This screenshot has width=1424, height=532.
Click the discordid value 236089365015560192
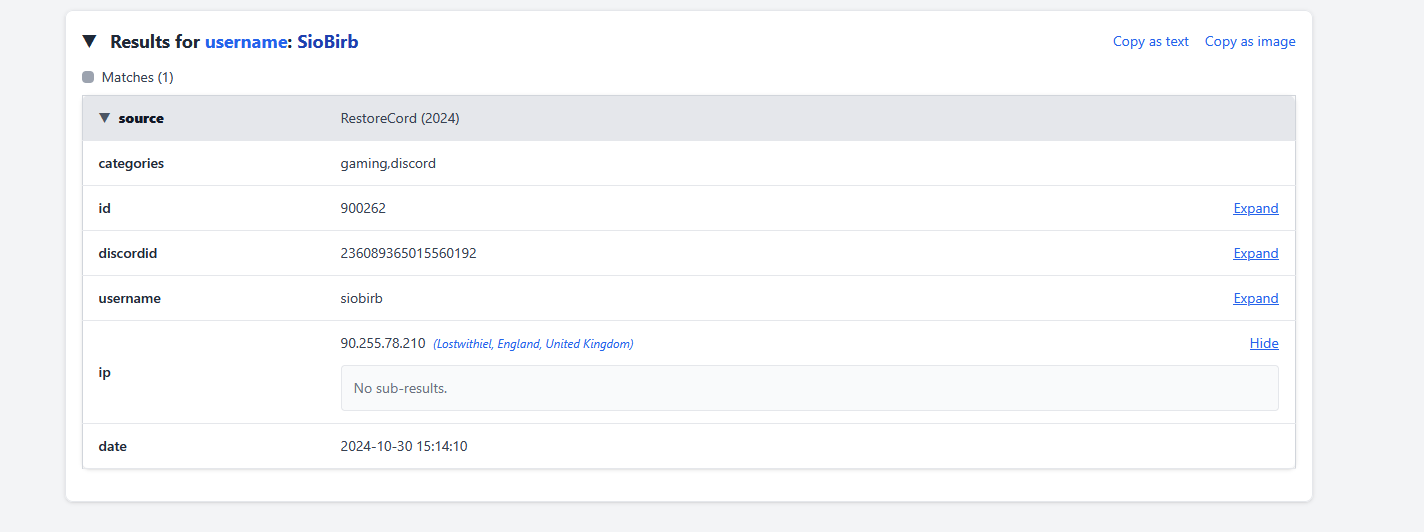pyautogui.click(x=408, y=254)
